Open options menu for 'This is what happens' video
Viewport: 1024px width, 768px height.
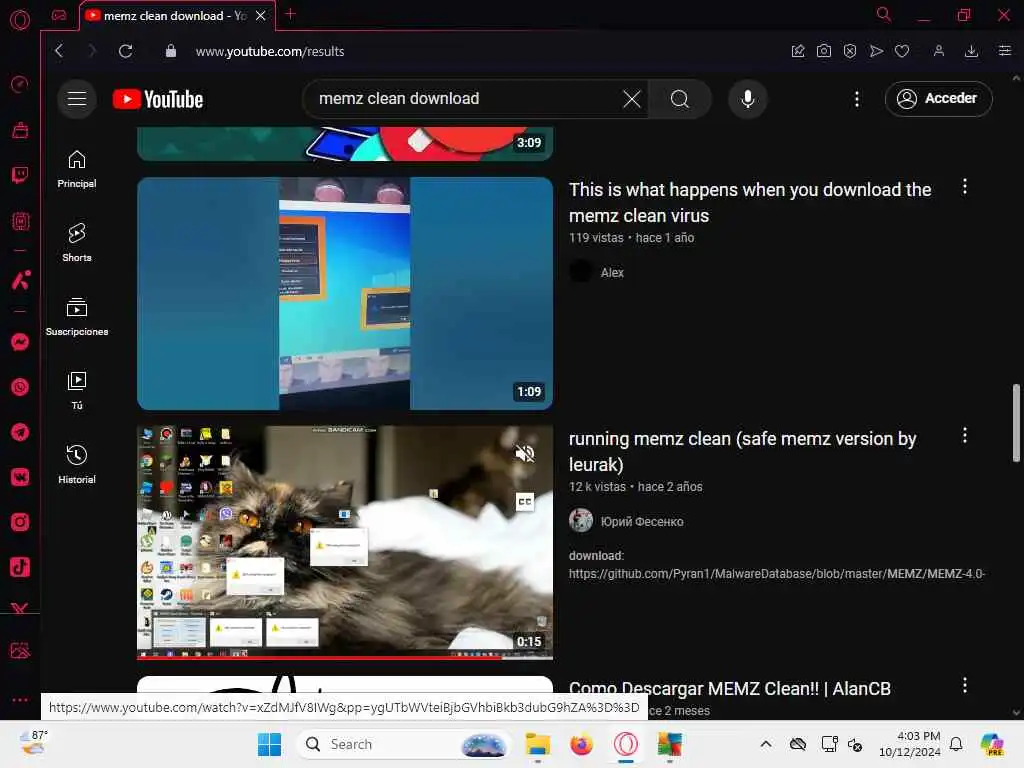tap(965, 187)
